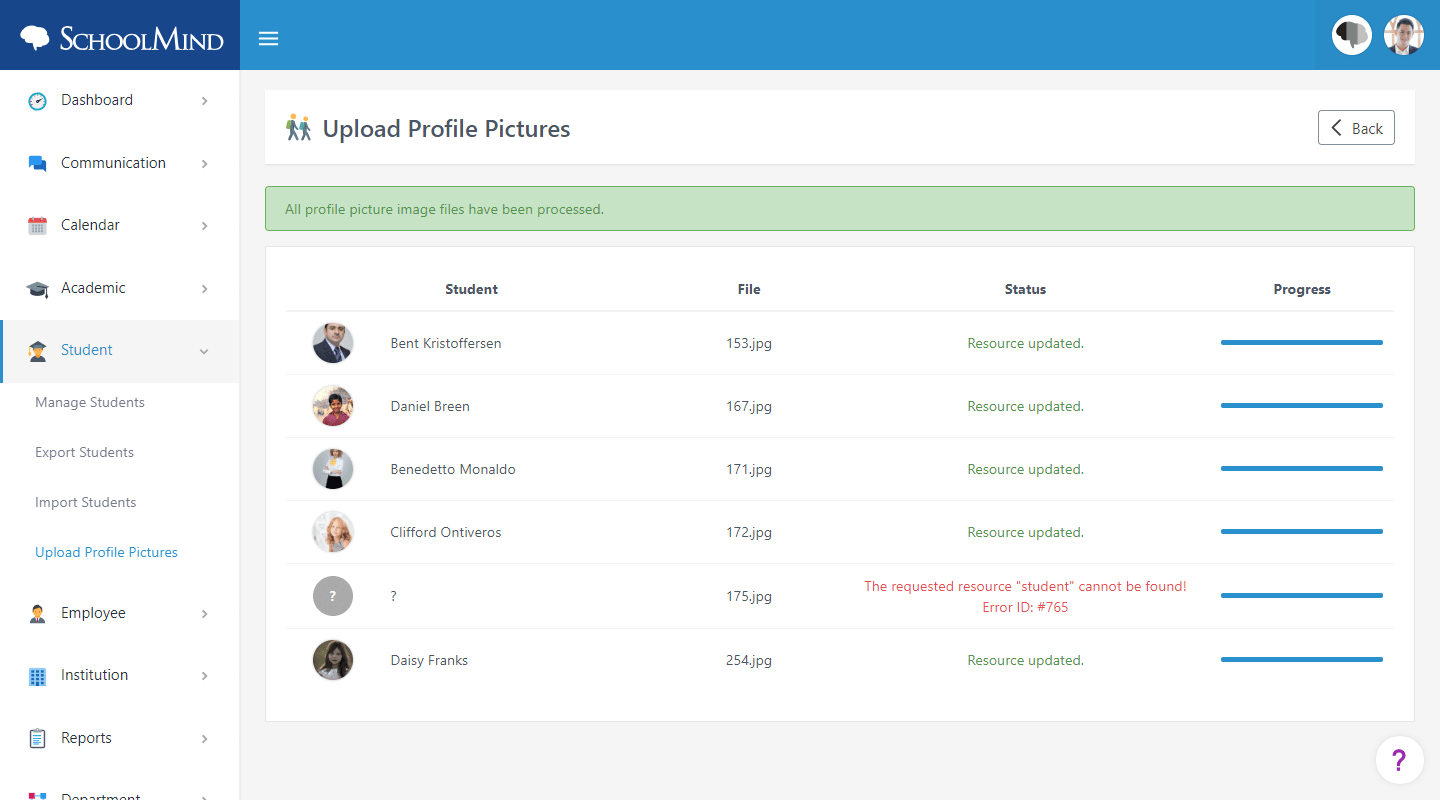Click the Employee person icon
Viewport: 1440px width, 800px height.
(37, 614)
